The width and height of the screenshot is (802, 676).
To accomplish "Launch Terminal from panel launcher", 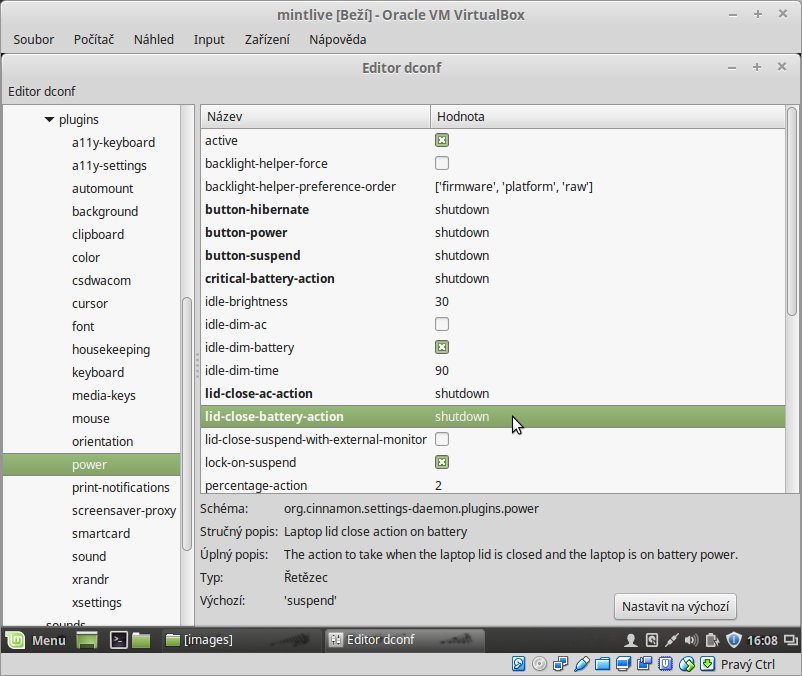I will [x=119, y=640].
